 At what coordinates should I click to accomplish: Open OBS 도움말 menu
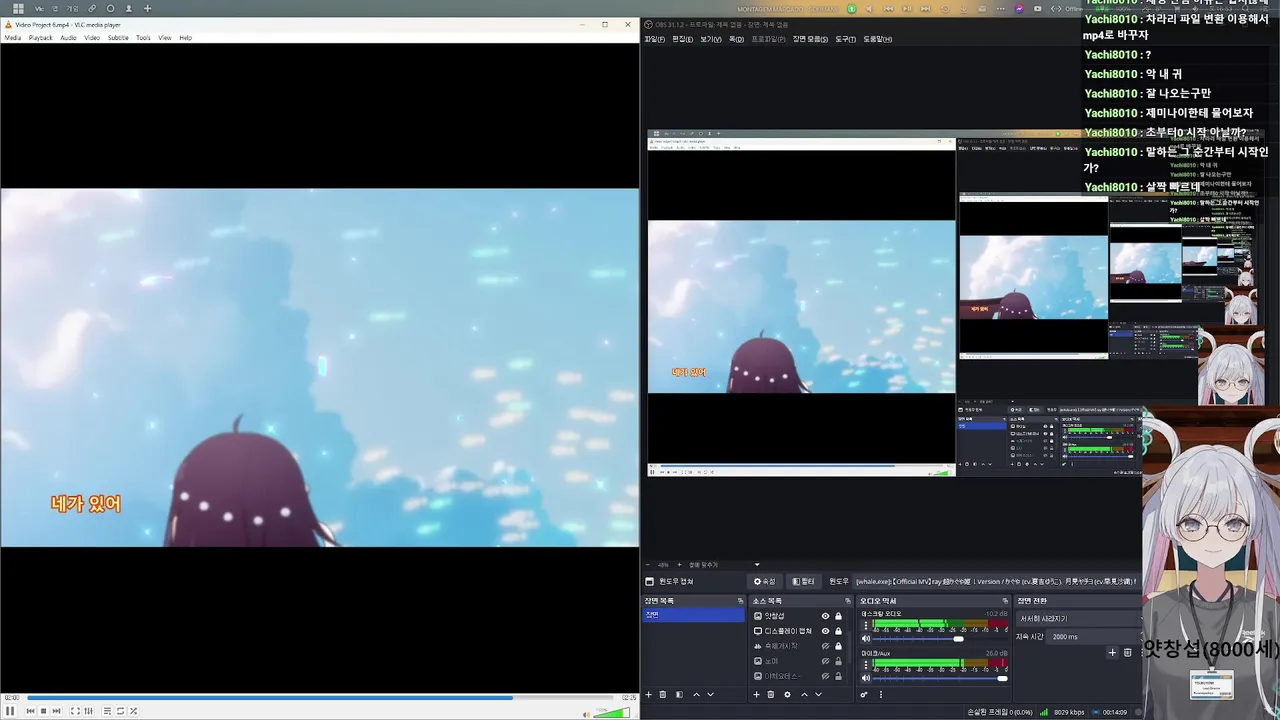pyautogui.click(x=877, y=39)
